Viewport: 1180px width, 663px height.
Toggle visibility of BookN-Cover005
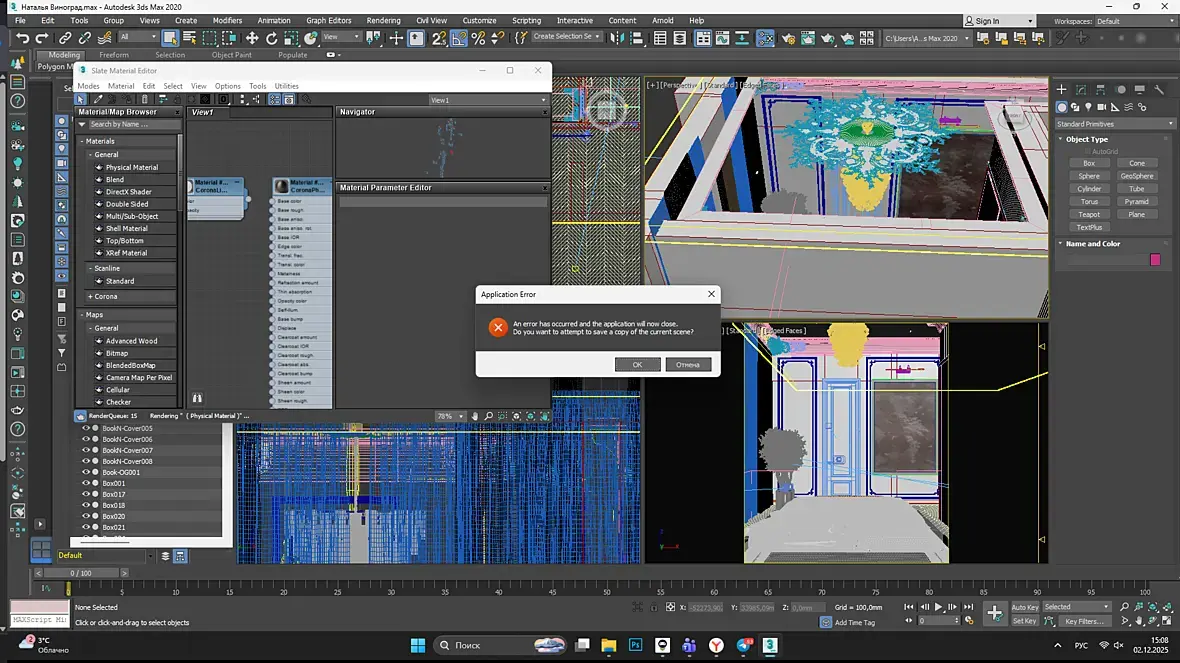pyautogui.click(x=86, y=428)
